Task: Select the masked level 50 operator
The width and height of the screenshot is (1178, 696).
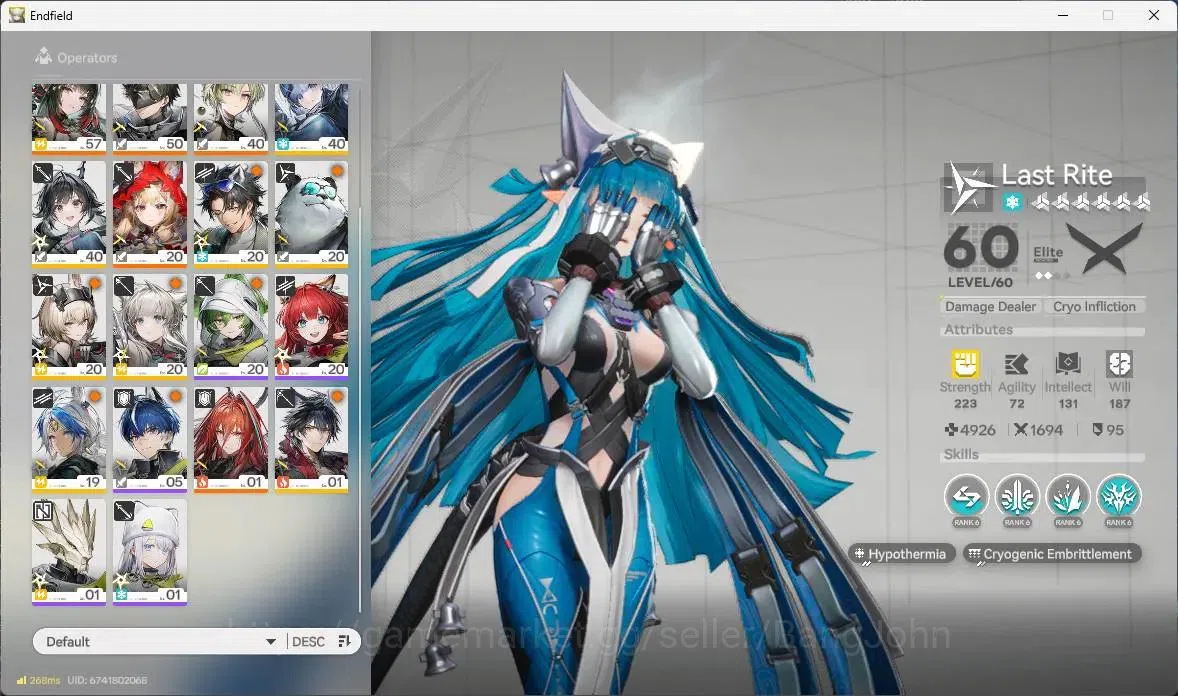Action: [x=150, y=117]
